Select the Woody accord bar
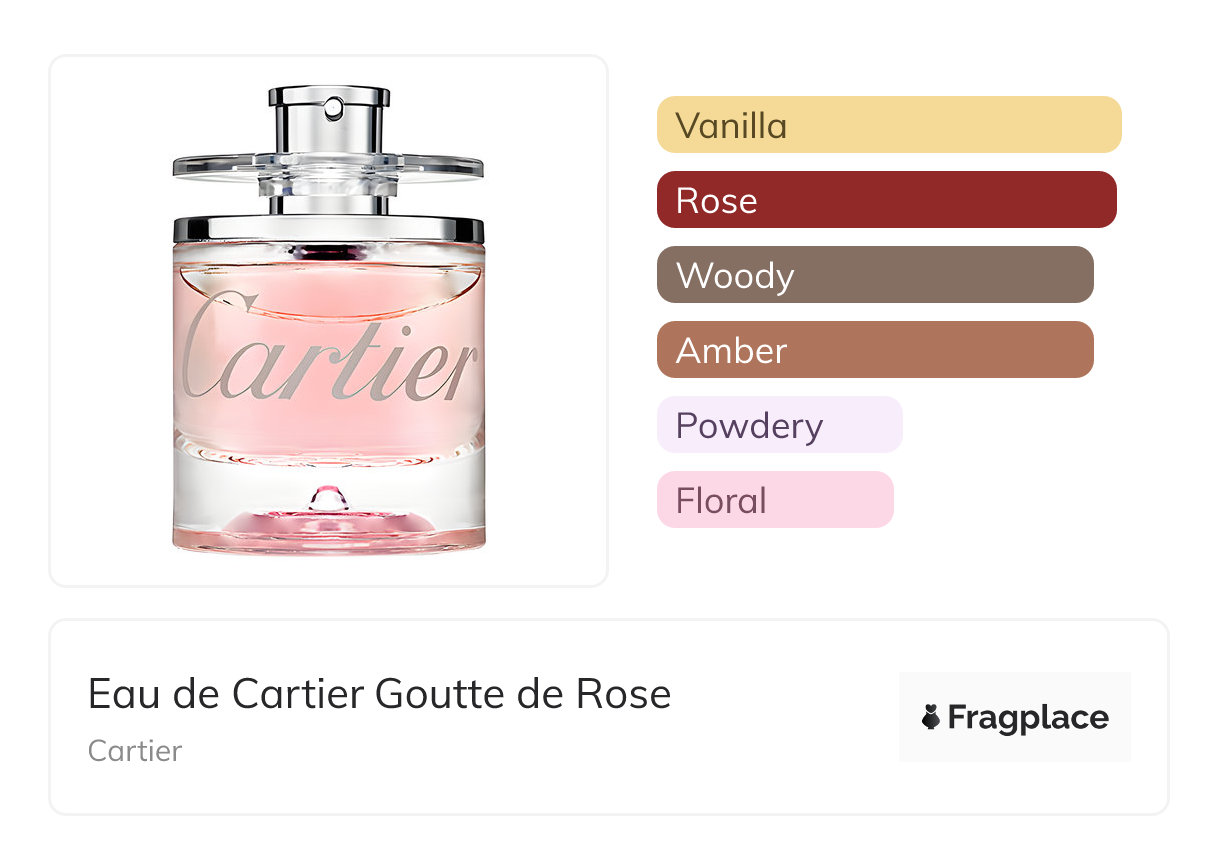Screen dimensions: 1218x864 875,275
